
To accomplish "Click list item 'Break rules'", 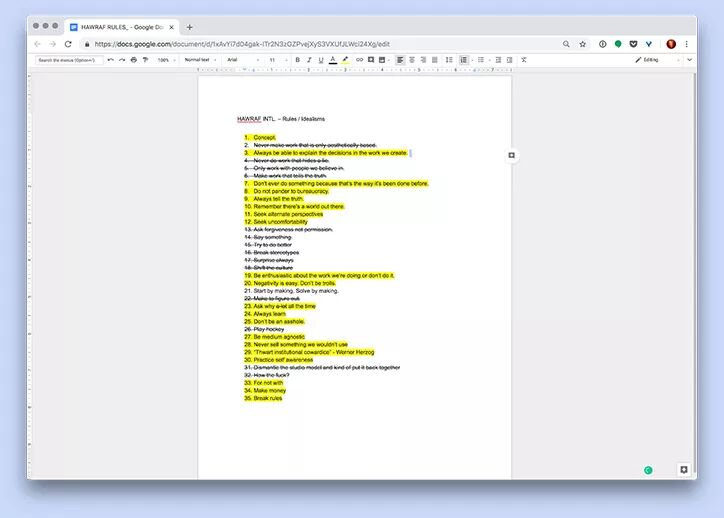I will click(268, 398).
